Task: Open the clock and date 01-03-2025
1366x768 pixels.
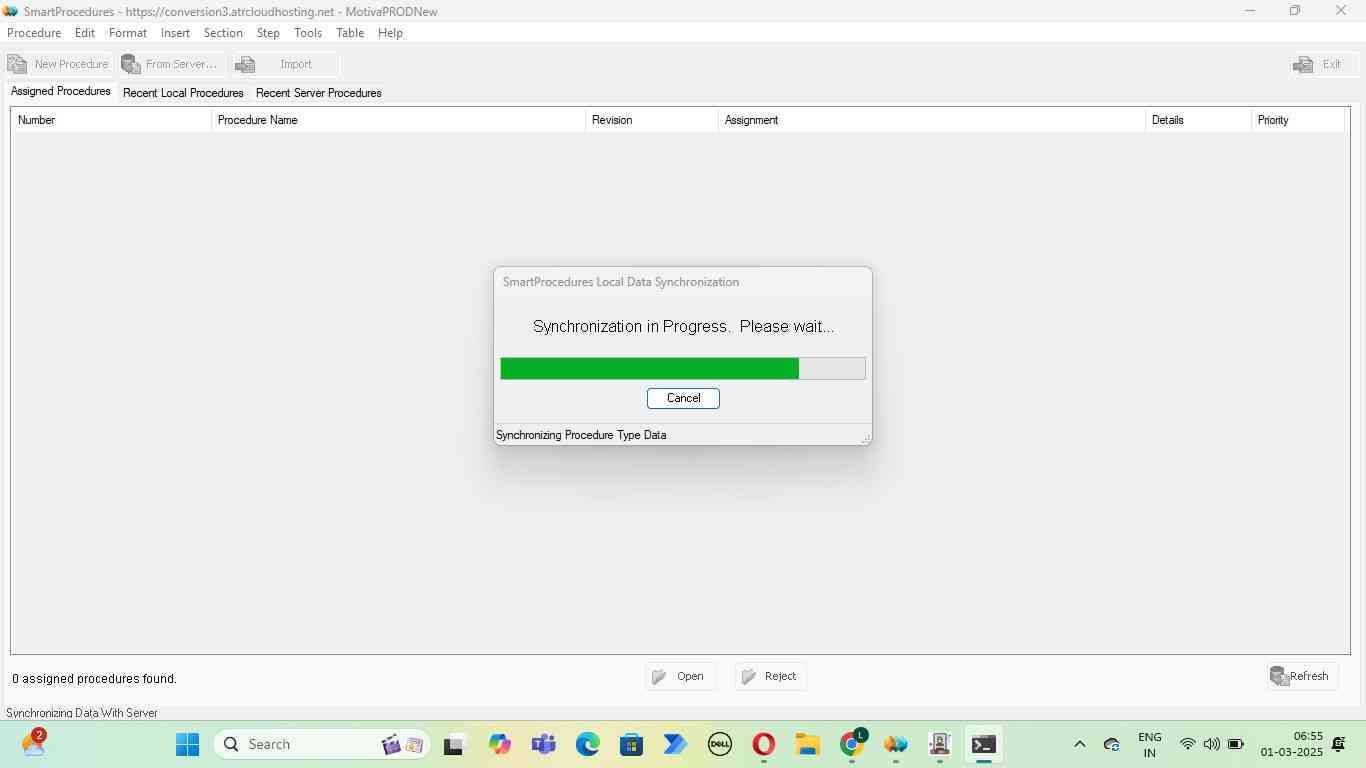Action: (x=1291, y=744)
